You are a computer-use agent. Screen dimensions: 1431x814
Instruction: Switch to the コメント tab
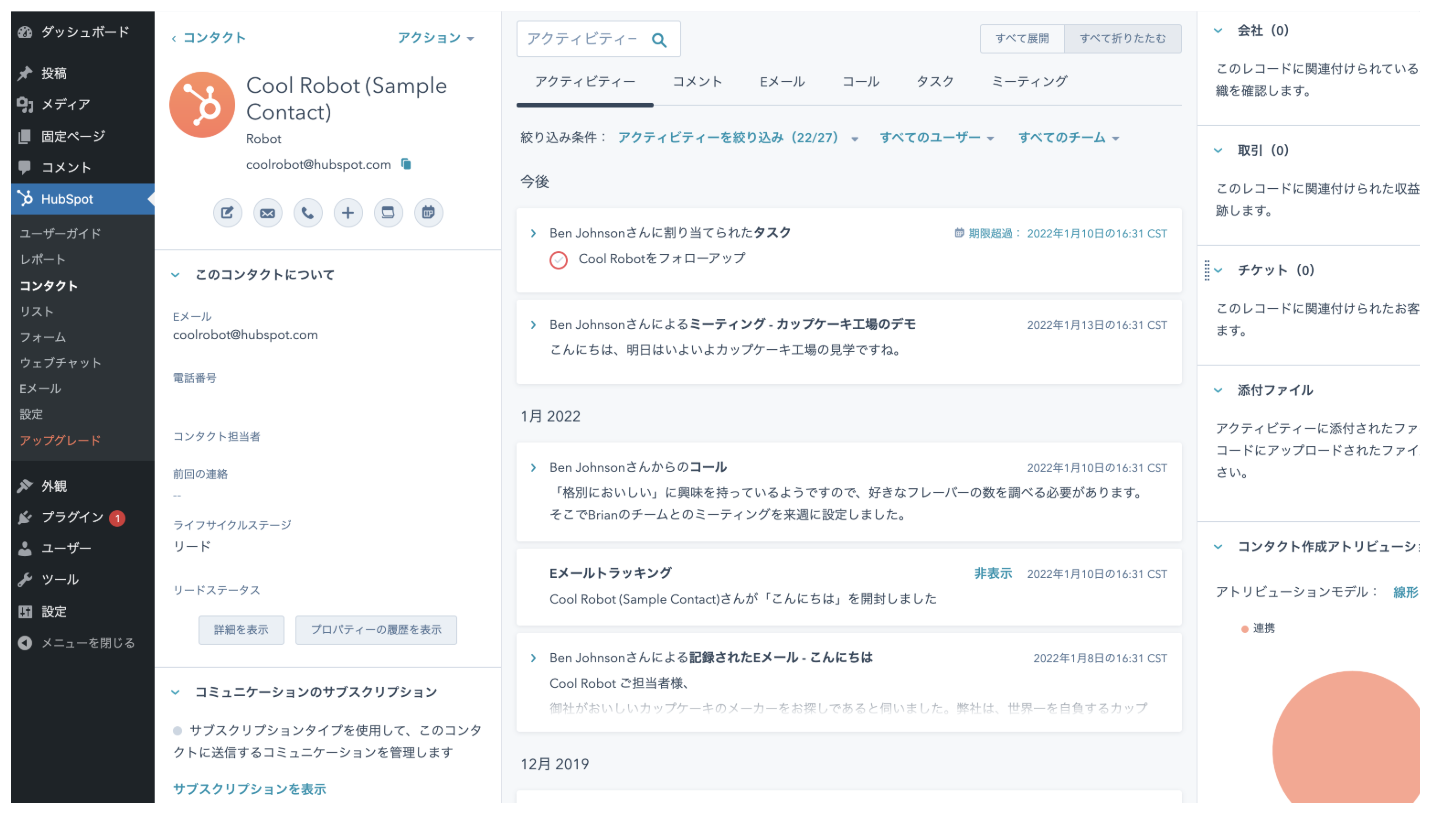click(x=697, y=82)
